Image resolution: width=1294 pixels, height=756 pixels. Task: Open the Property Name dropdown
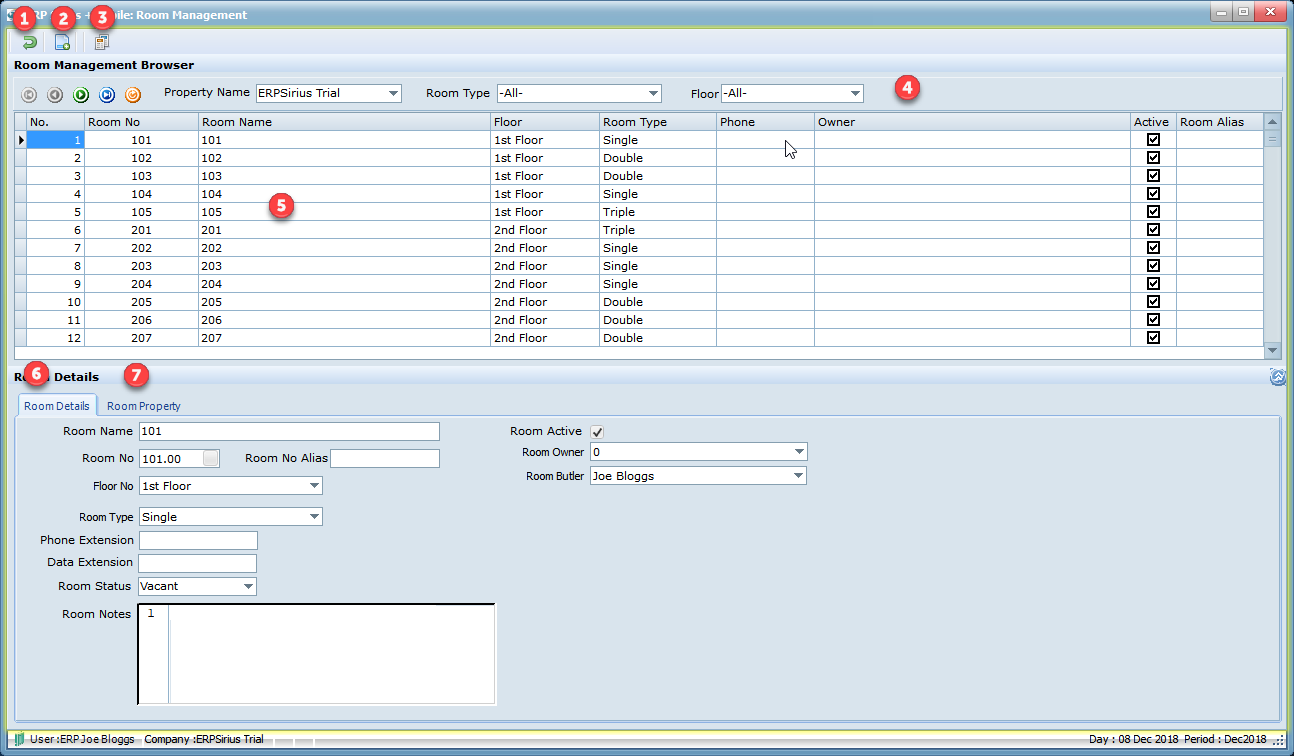point(393,93)
